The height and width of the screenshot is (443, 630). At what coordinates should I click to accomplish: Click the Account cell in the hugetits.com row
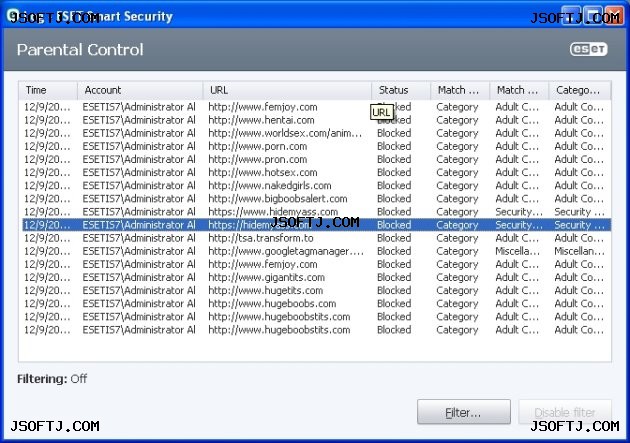139,290
